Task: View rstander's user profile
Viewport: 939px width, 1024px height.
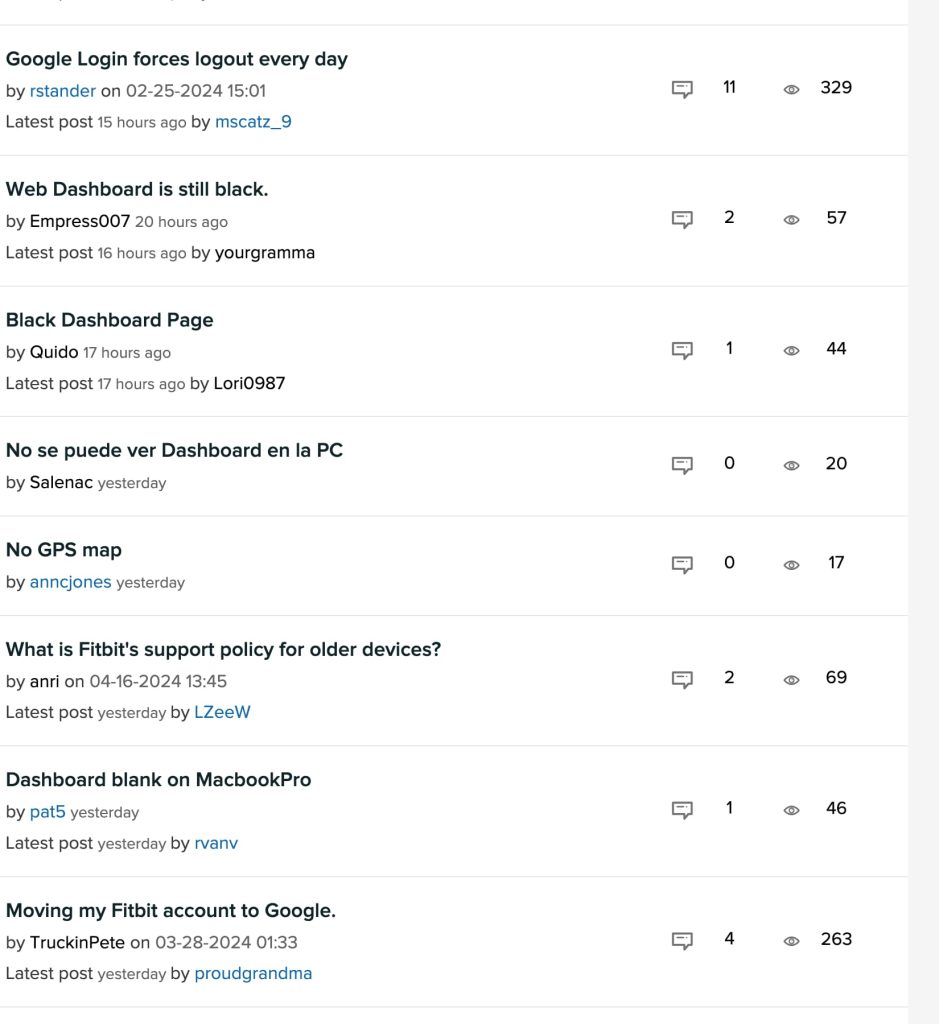Action: 62,91
